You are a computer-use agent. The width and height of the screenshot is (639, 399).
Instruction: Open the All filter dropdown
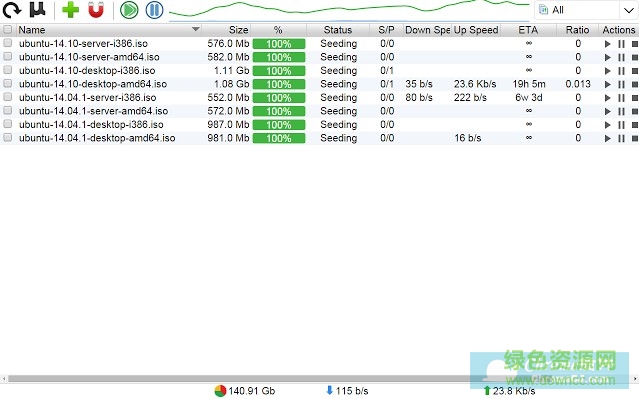[x=585, y=10]
